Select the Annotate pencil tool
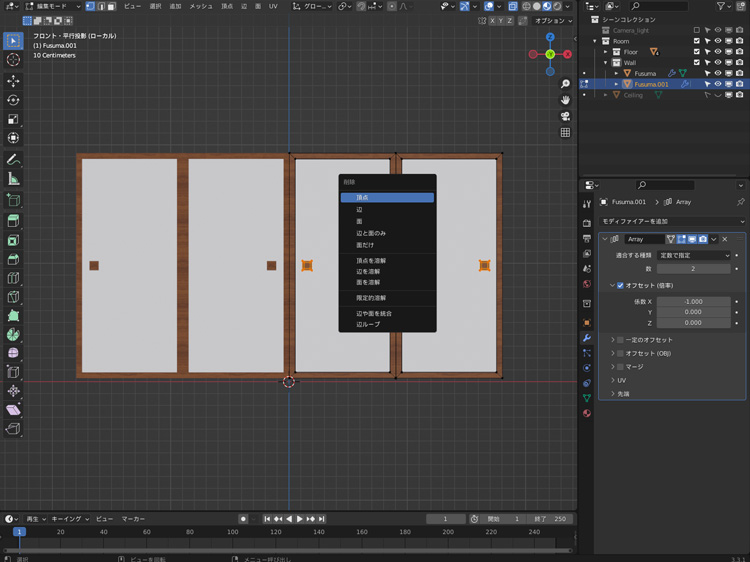The image size is (750, 562). point(13,159)
